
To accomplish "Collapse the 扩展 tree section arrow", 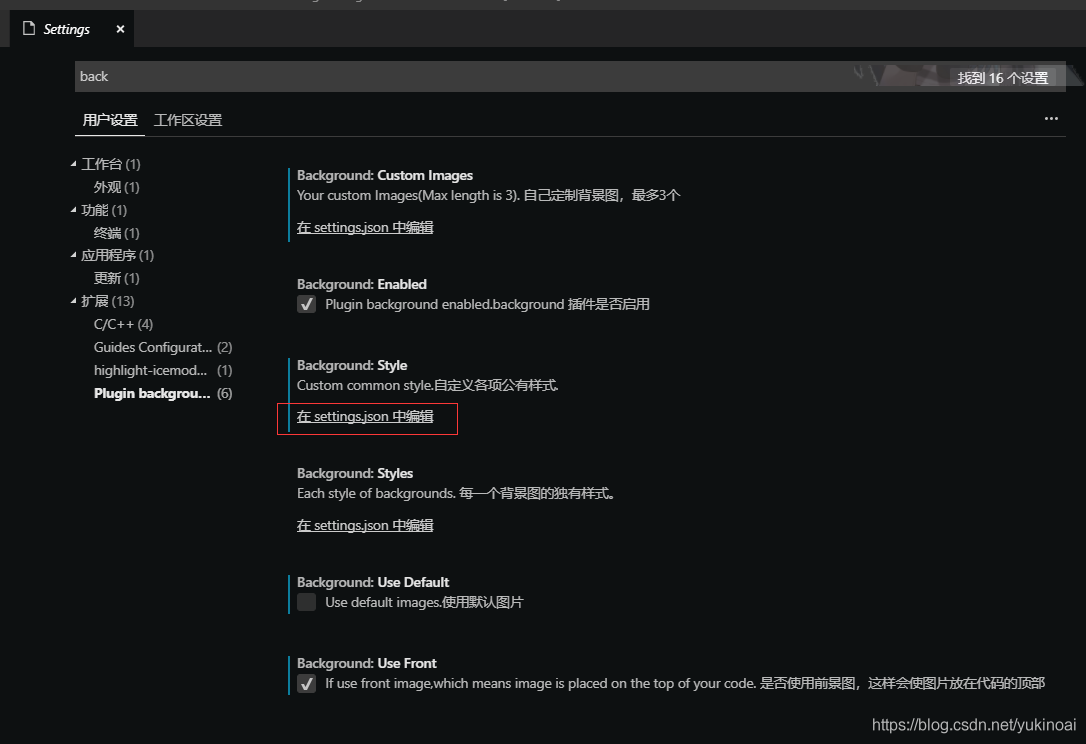I will (x=73, y=301).
